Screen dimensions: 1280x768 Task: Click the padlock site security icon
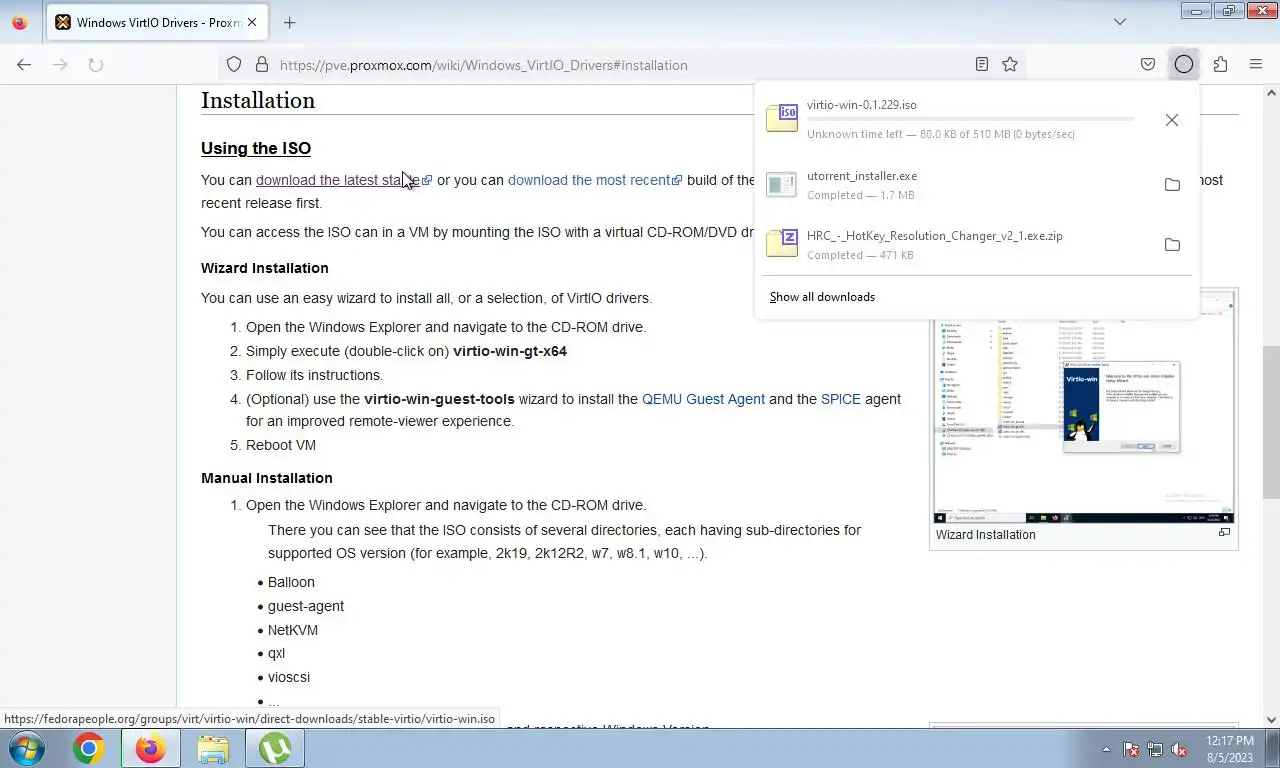point(262,65)
